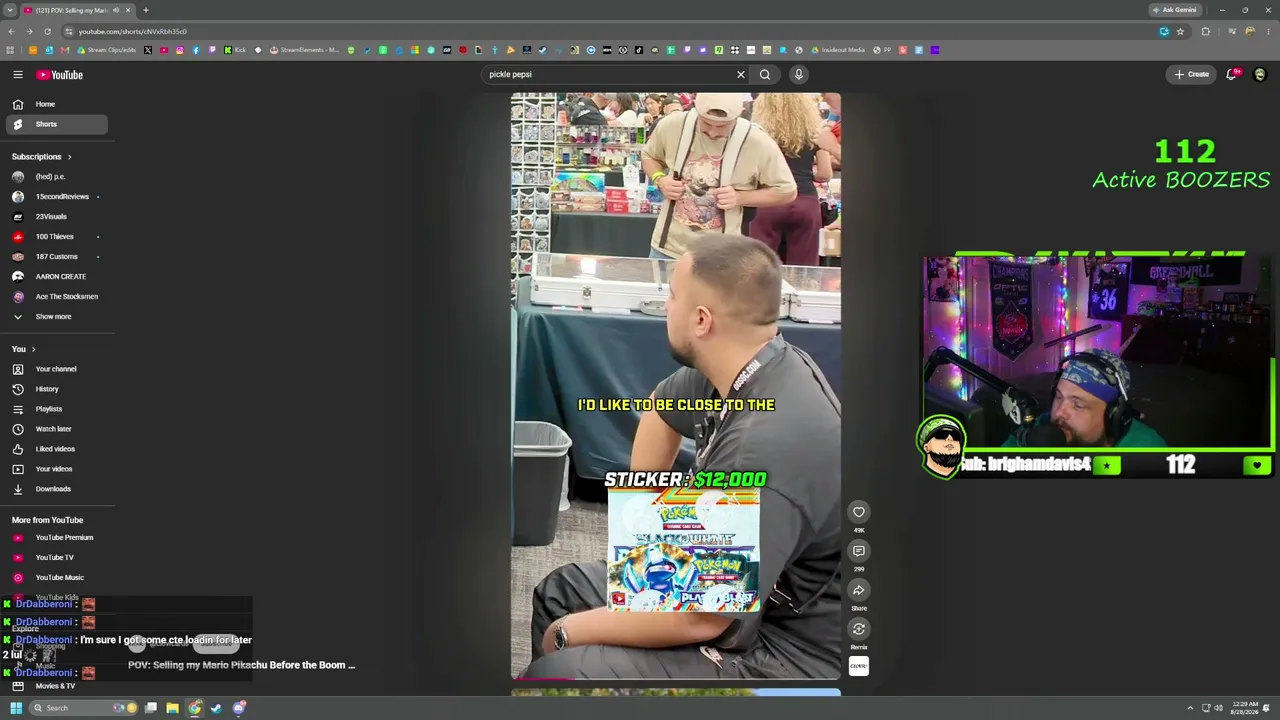Expand the You section heading
This screenshot has height=720, width=1280.
click(x=24, y=349)
